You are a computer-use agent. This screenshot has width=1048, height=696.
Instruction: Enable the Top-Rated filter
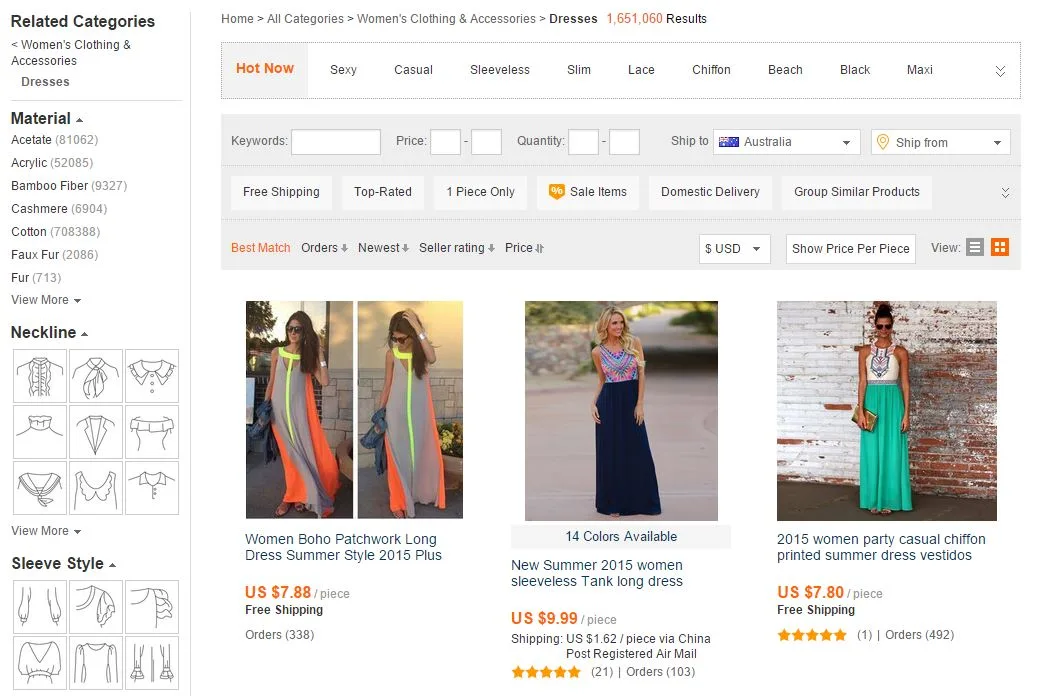click(x=383, y=192)
